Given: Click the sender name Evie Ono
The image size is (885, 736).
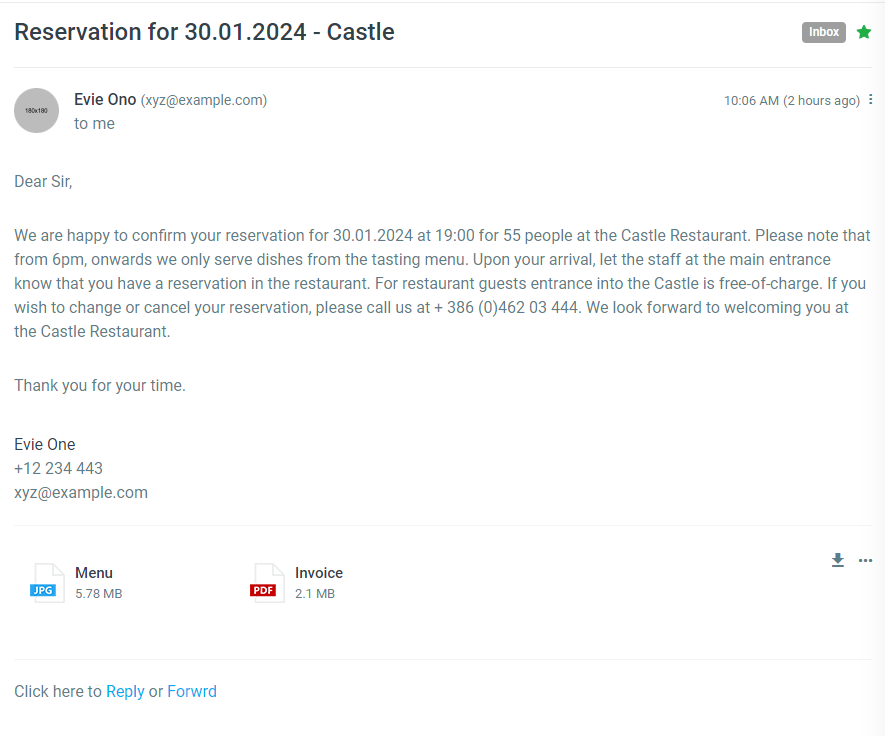Looking at the screenshot, I should point(105,100).
